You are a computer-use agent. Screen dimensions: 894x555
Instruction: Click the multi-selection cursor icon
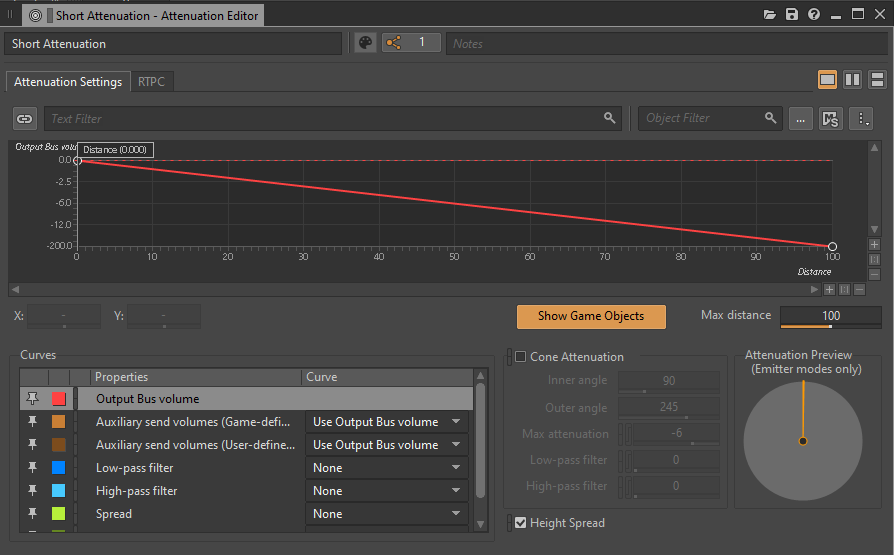coord(830,119)
